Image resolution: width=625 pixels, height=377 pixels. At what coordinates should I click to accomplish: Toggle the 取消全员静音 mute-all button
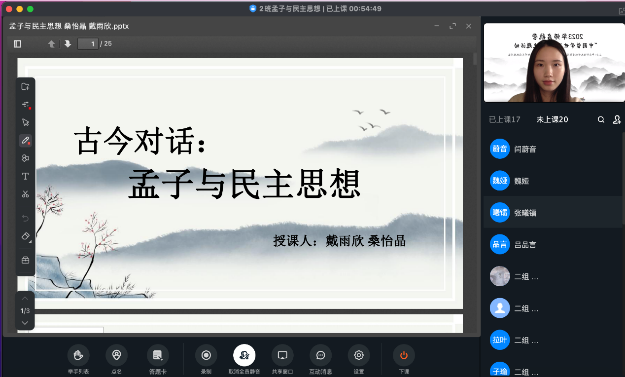pos(244,355)
